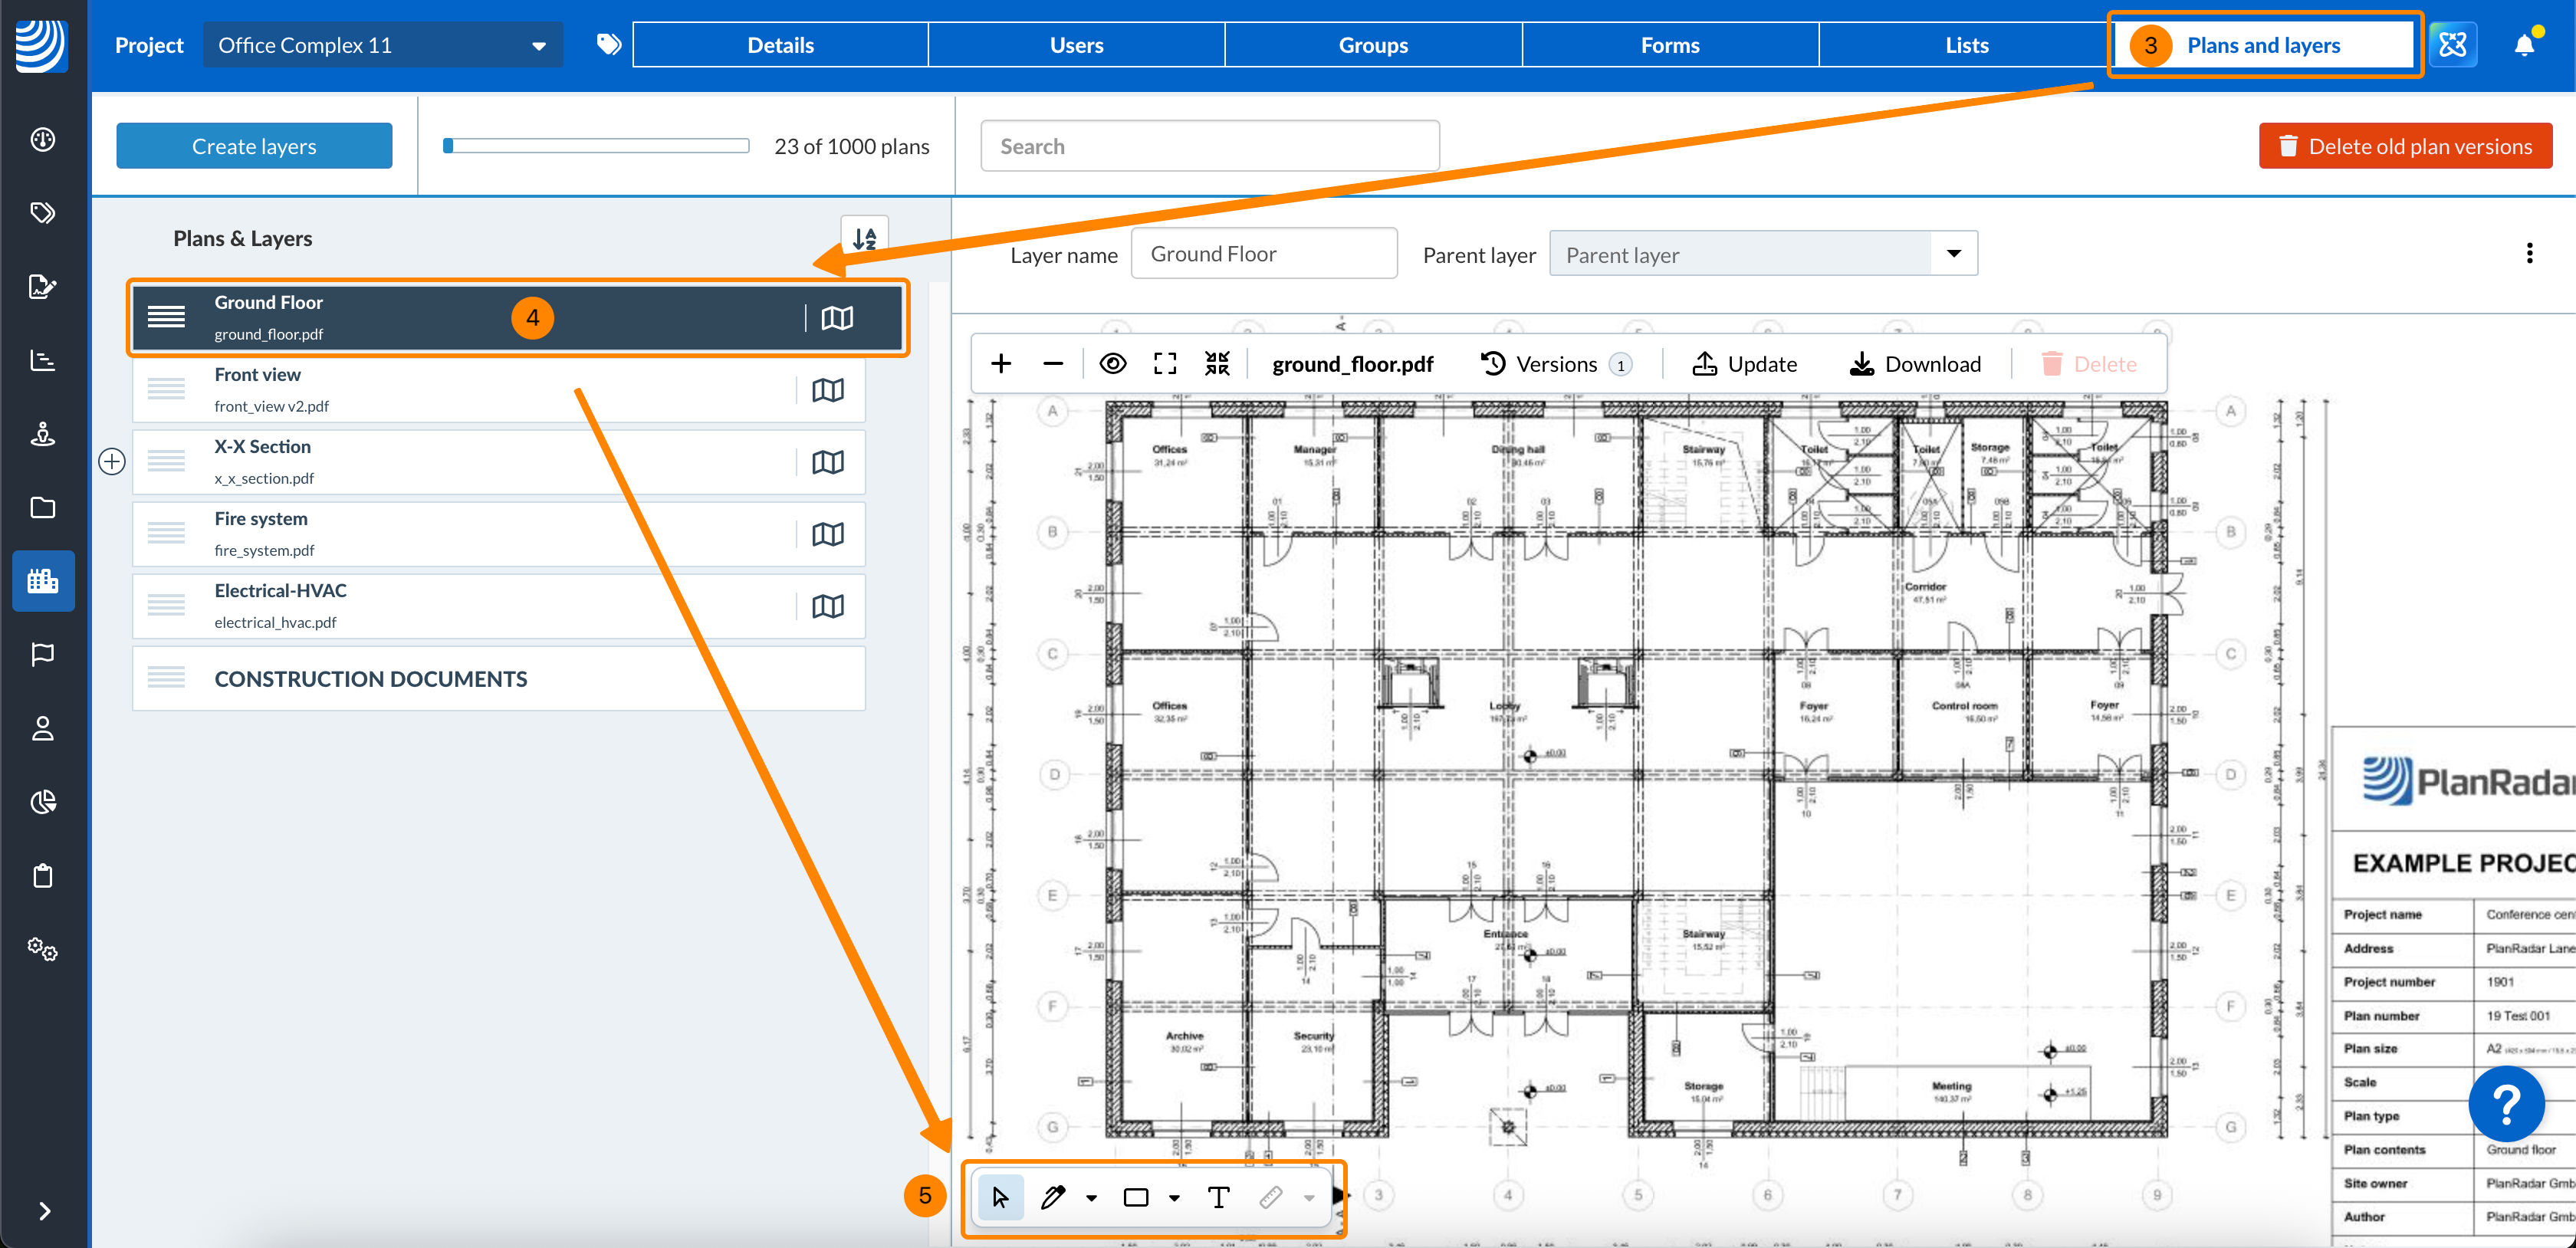Sort plans alphabetically with A-Z icon

click(x=865, y=238)
